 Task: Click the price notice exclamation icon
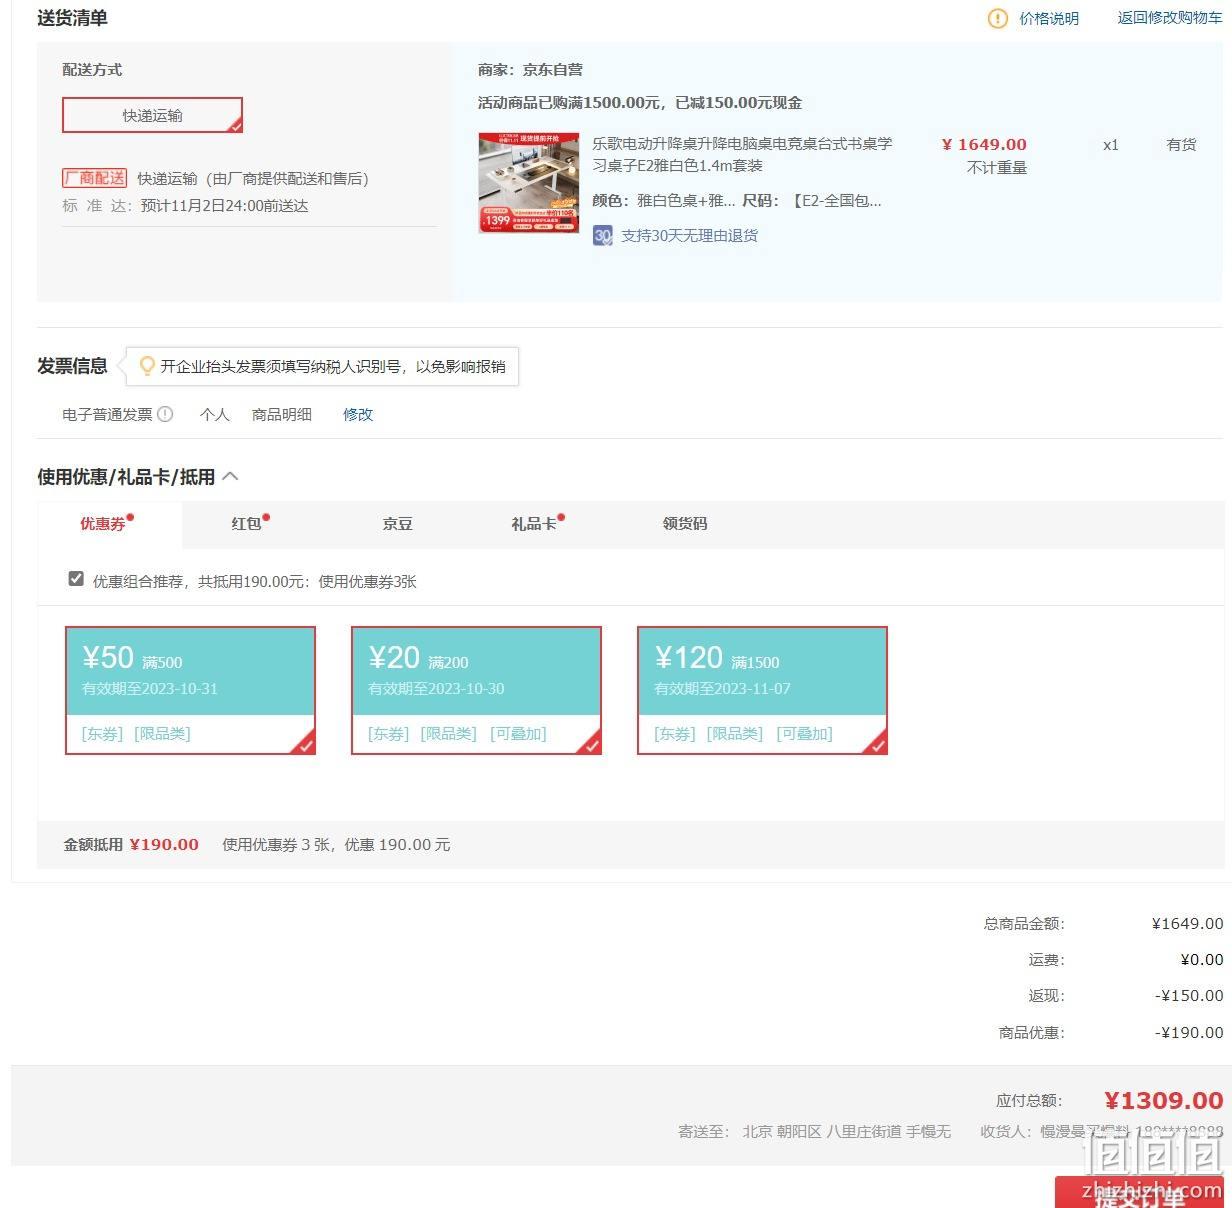pos(997,18)
